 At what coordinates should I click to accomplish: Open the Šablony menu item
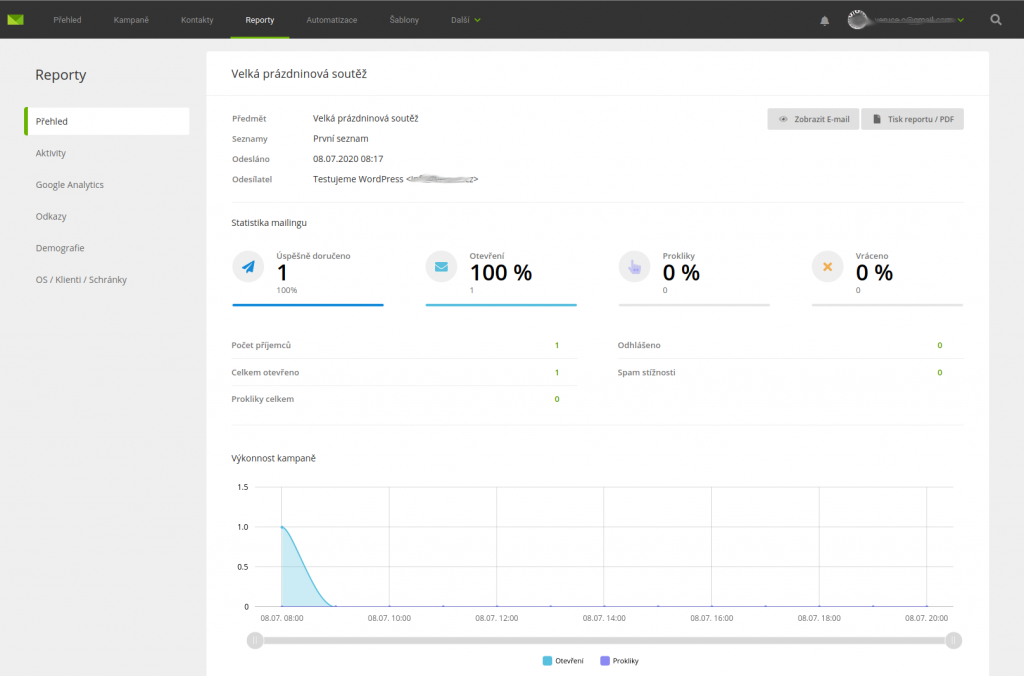click(x=404, y=20)
